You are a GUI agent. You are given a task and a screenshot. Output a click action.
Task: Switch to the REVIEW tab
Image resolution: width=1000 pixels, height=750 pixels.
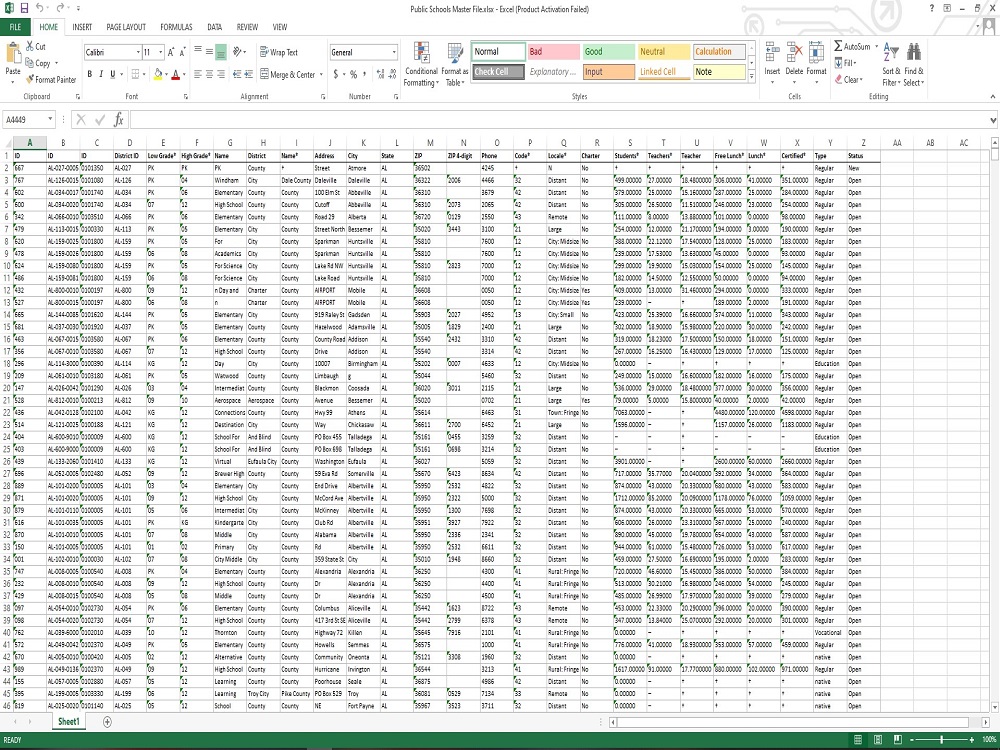click(x=247, y=27)
